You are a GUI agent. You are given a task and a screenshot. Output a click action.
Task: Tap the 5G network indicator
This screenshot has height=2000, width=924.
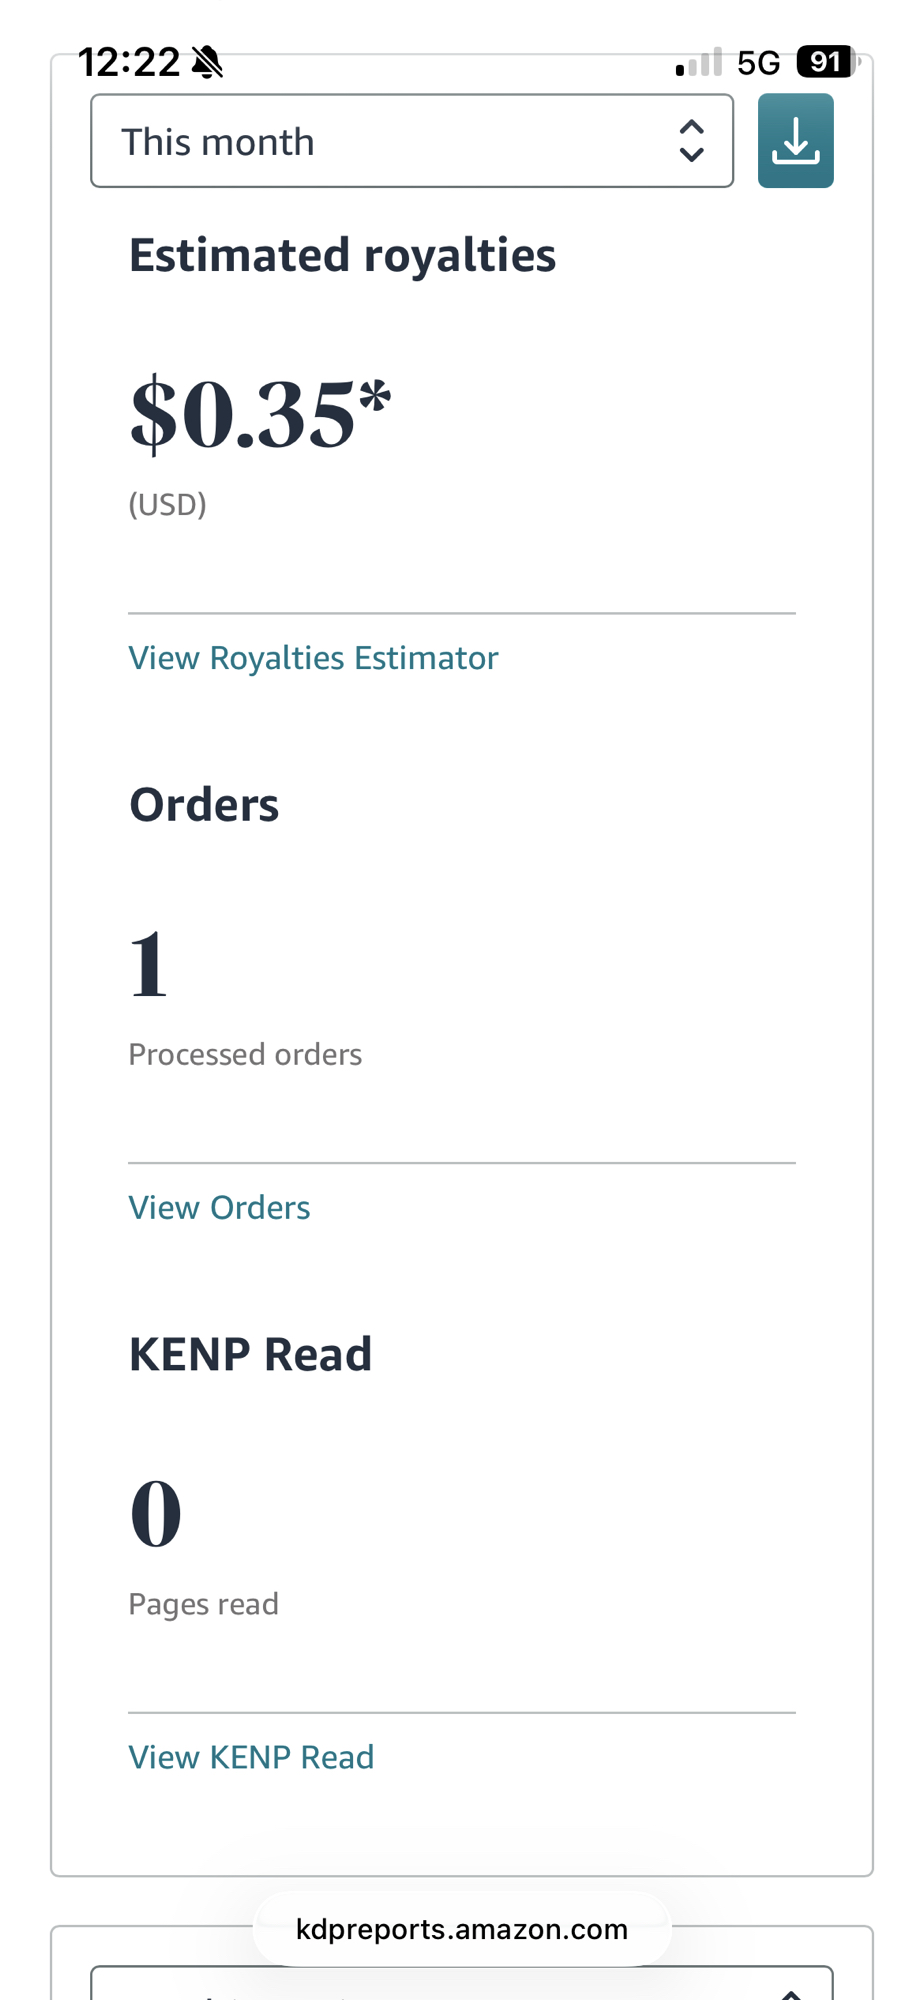point(758,63)
